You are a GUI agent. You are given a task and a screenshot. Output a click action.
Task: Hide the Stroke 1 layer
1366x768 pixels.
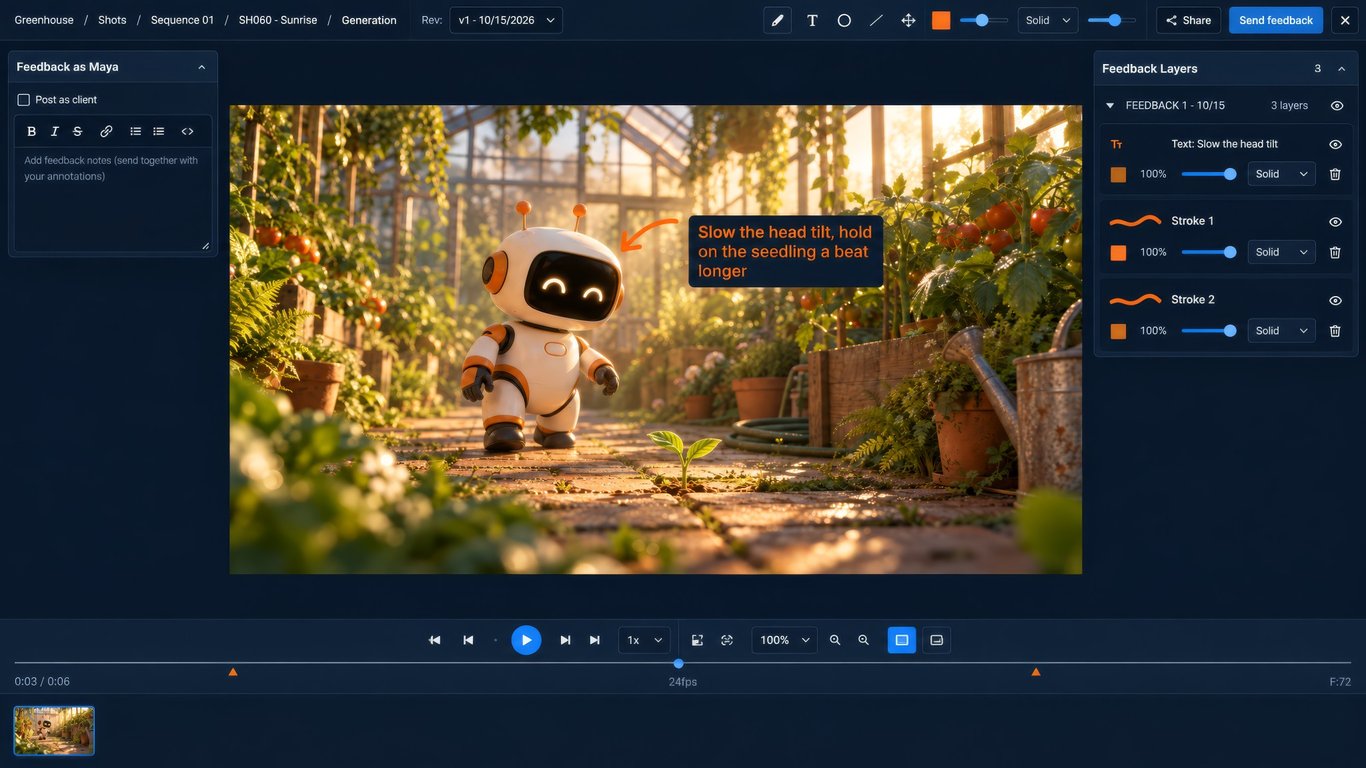pyautogui.click(x=1335, y=222)
